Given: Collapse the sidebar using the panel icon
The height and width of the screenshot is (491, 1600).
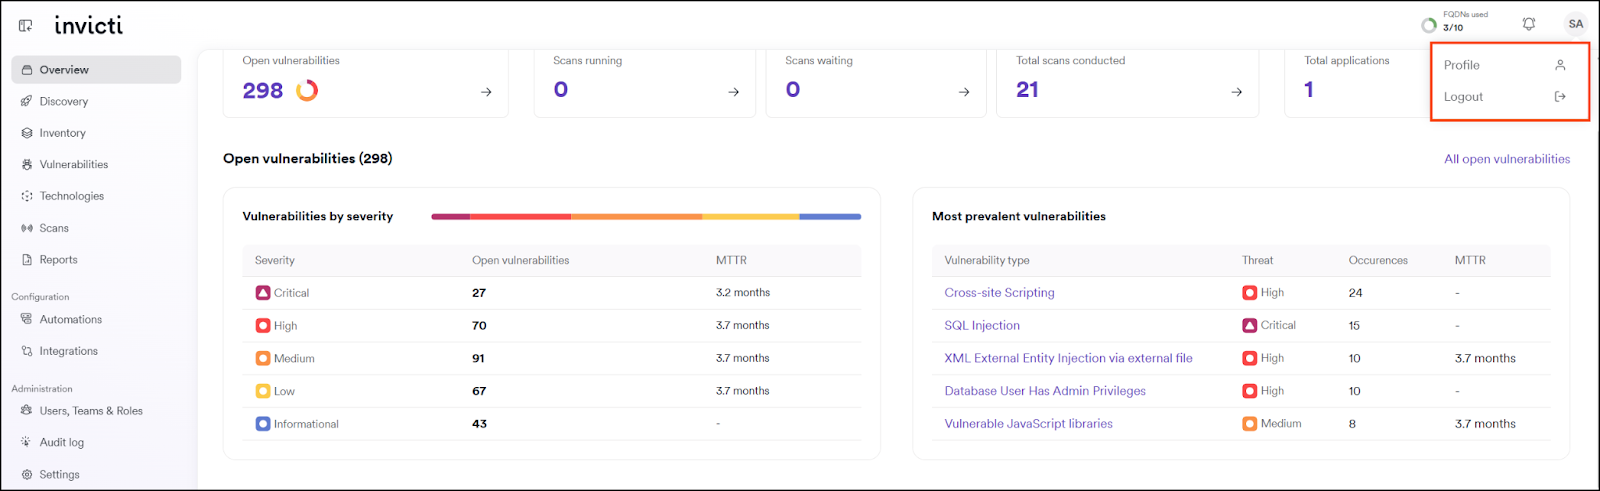Looking at the screenshot, I should click(x=25, y=25).
